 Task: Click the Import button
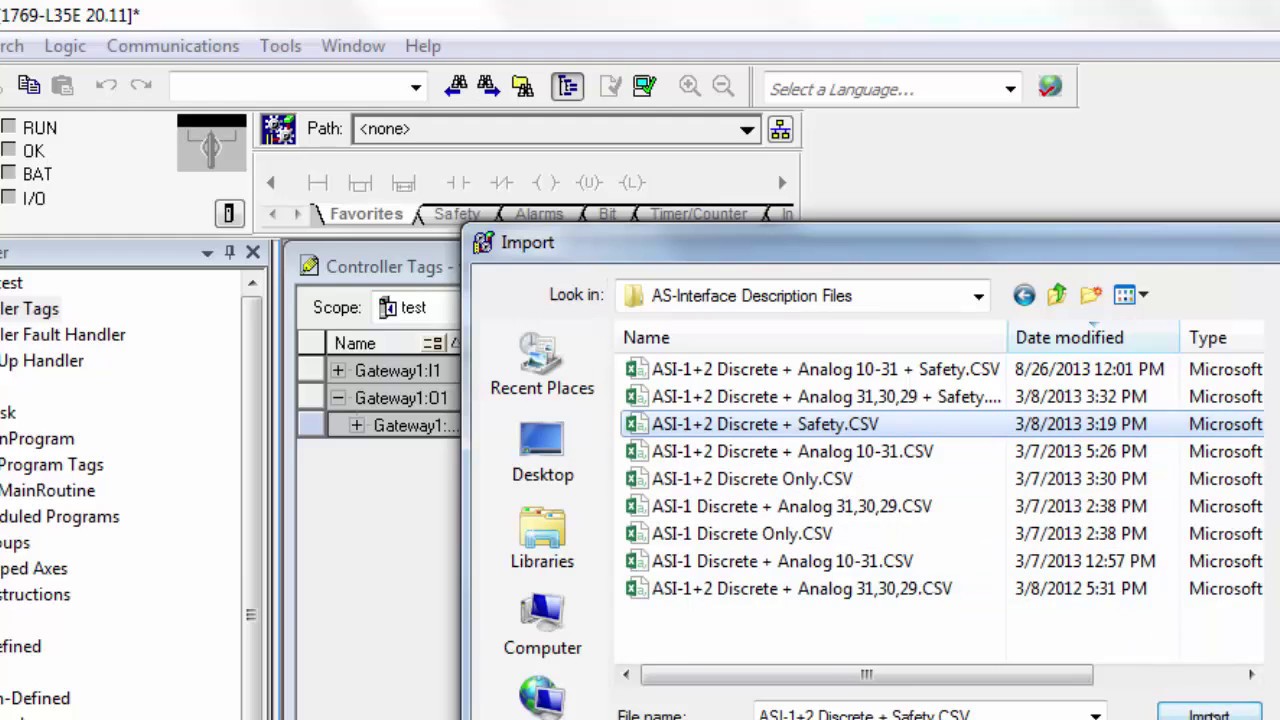click(x=1209, y=714)
